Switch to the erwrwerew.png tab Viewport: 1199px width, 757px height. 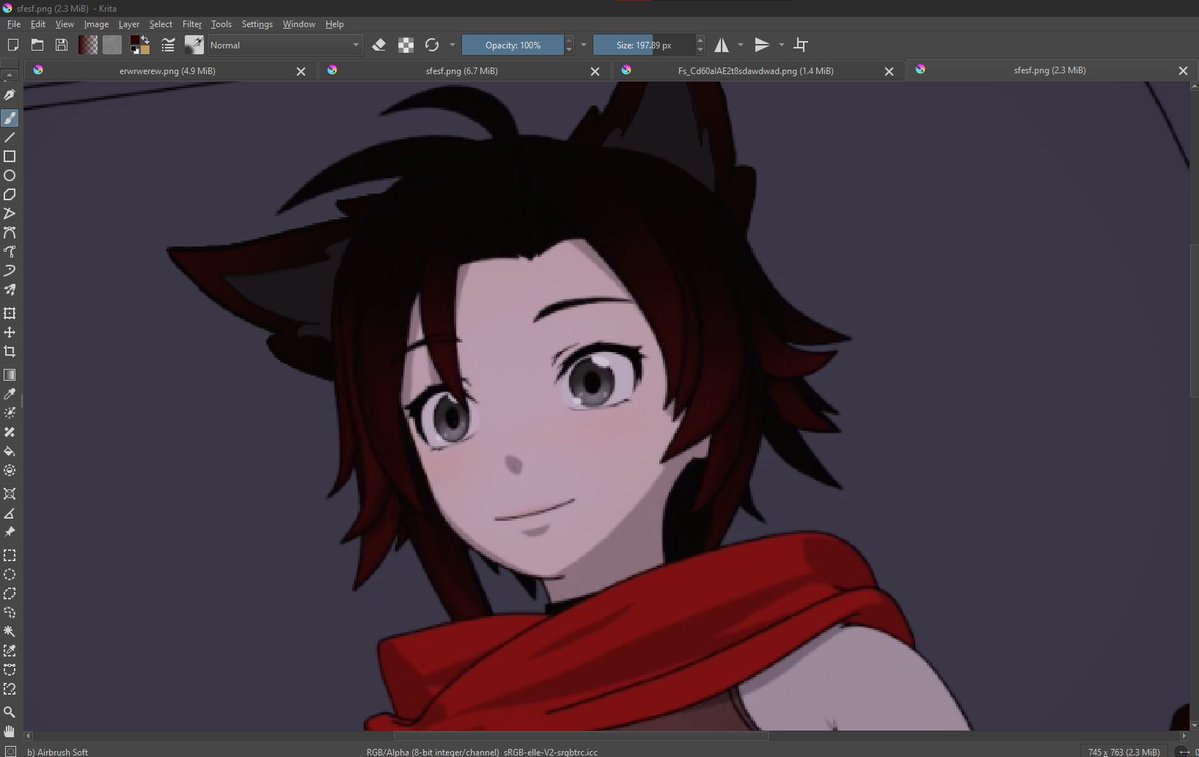(x=167, y=70)
